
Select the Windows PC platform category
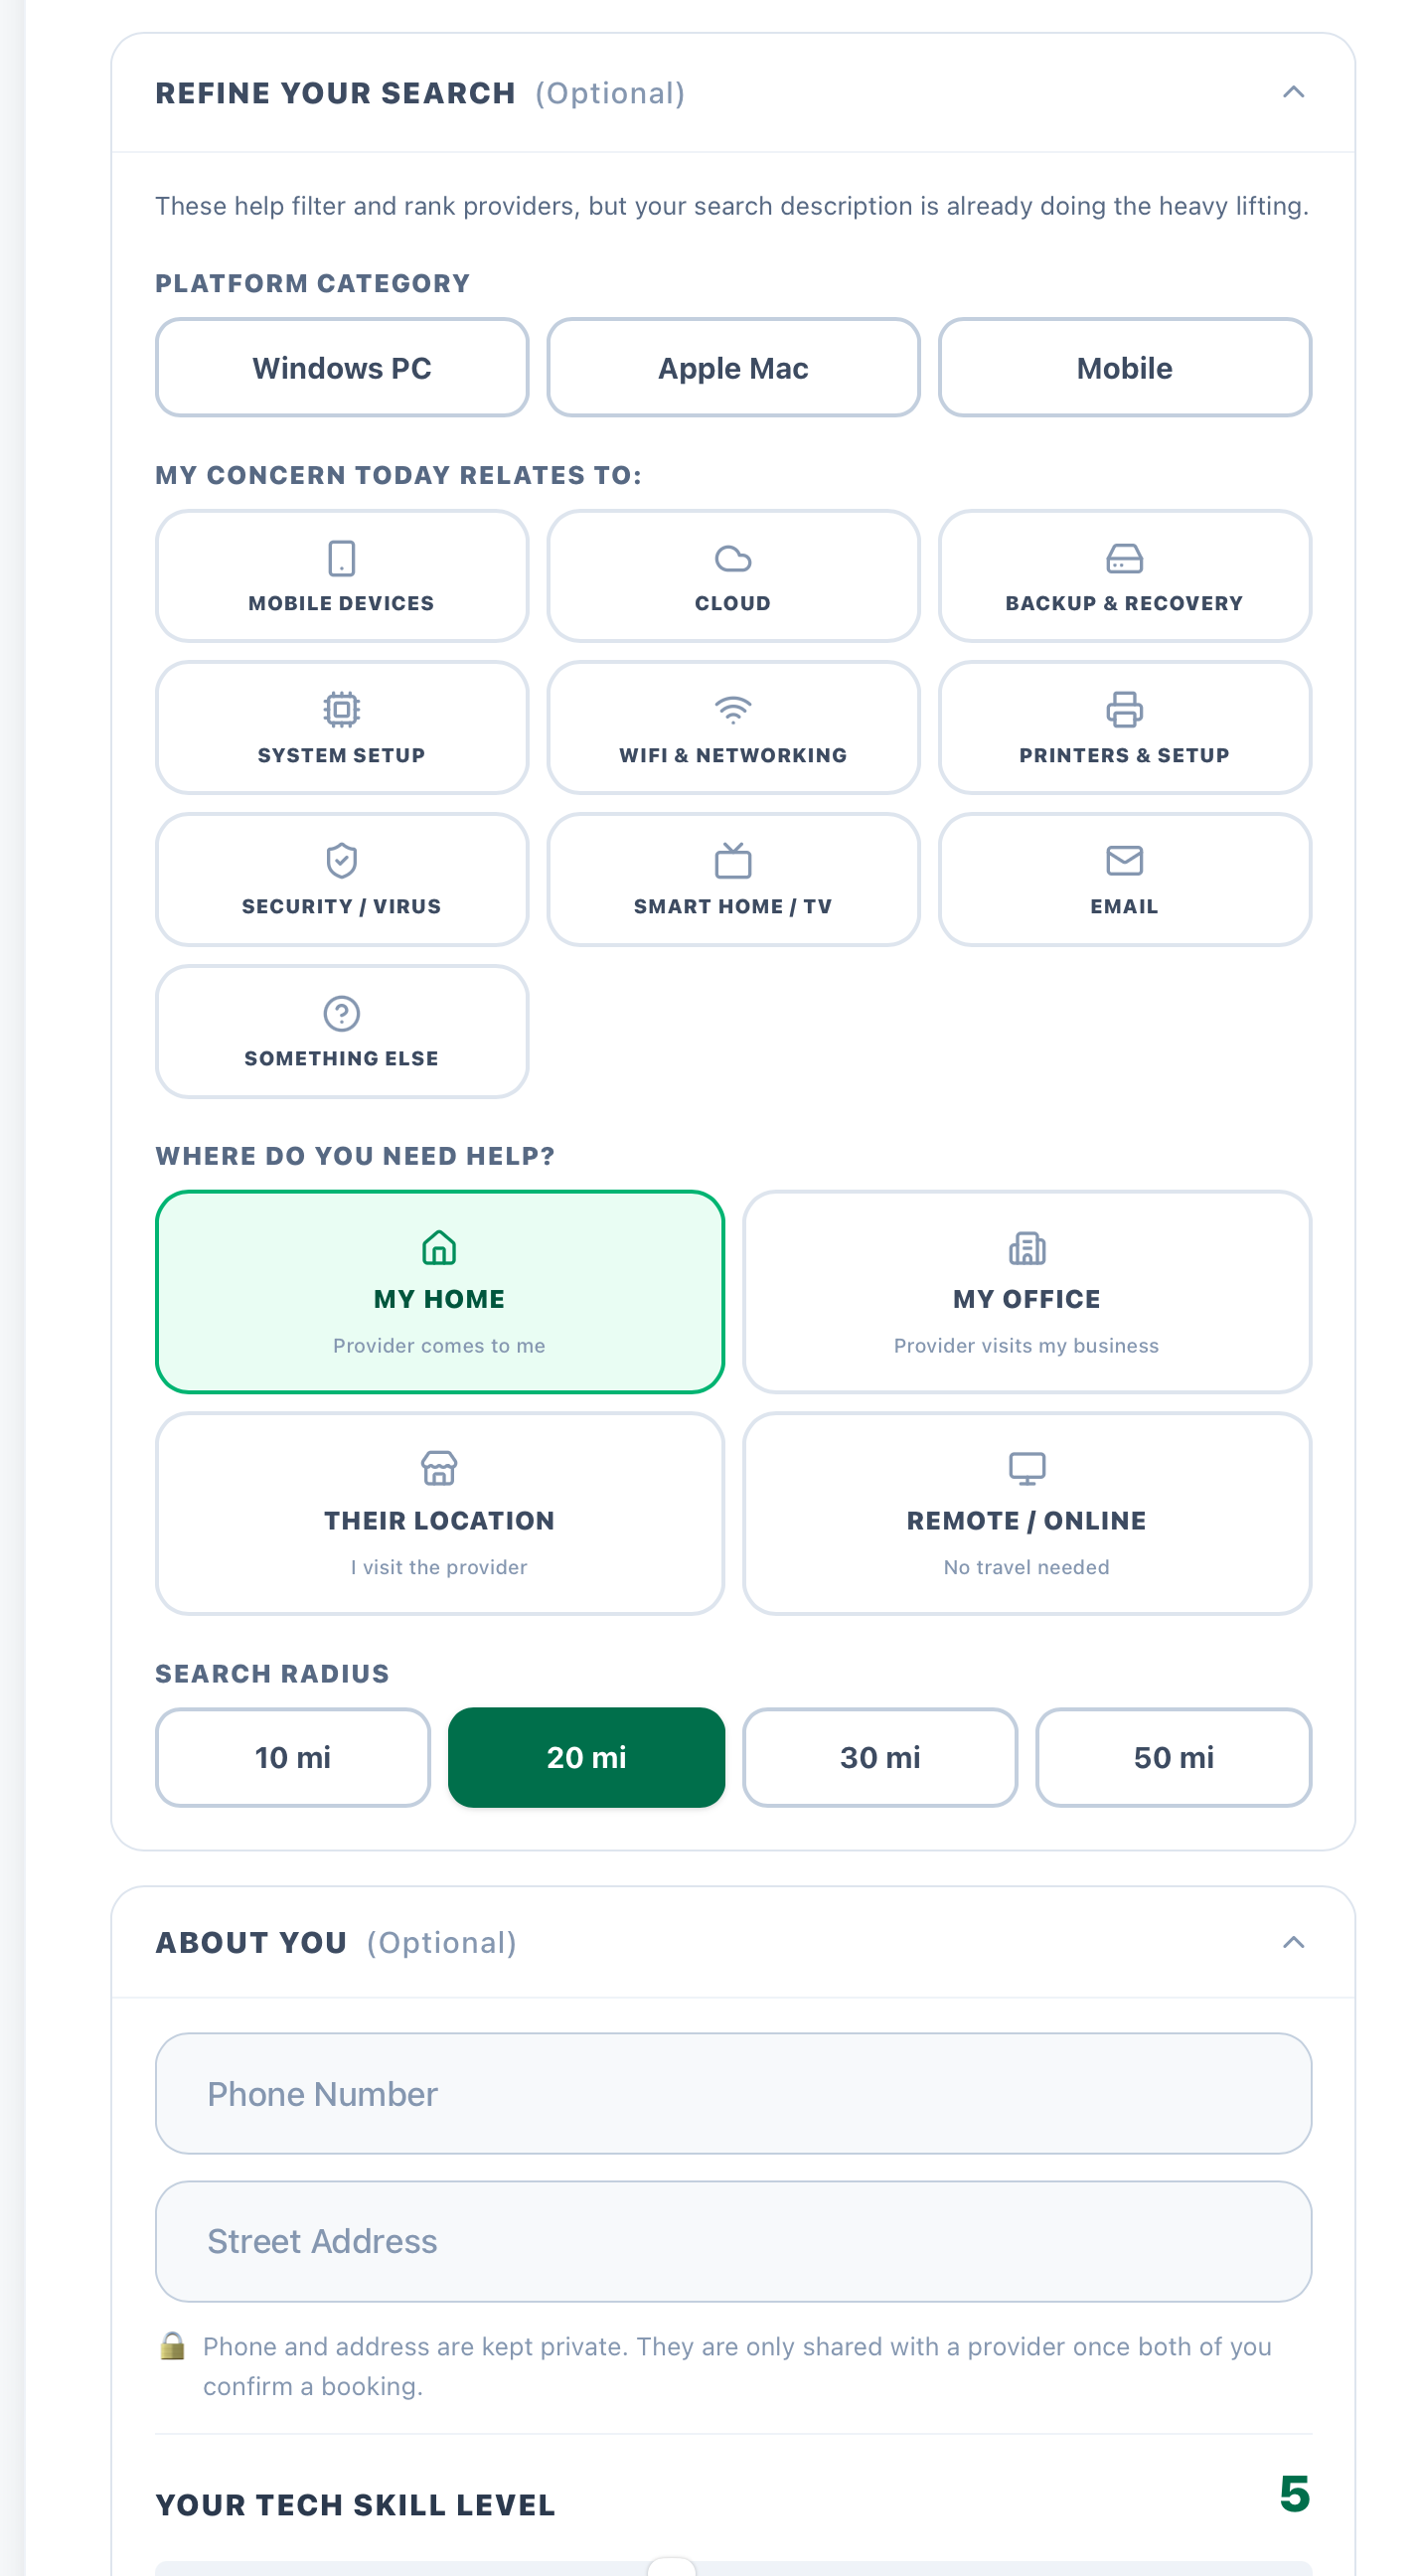pos(341,368)
